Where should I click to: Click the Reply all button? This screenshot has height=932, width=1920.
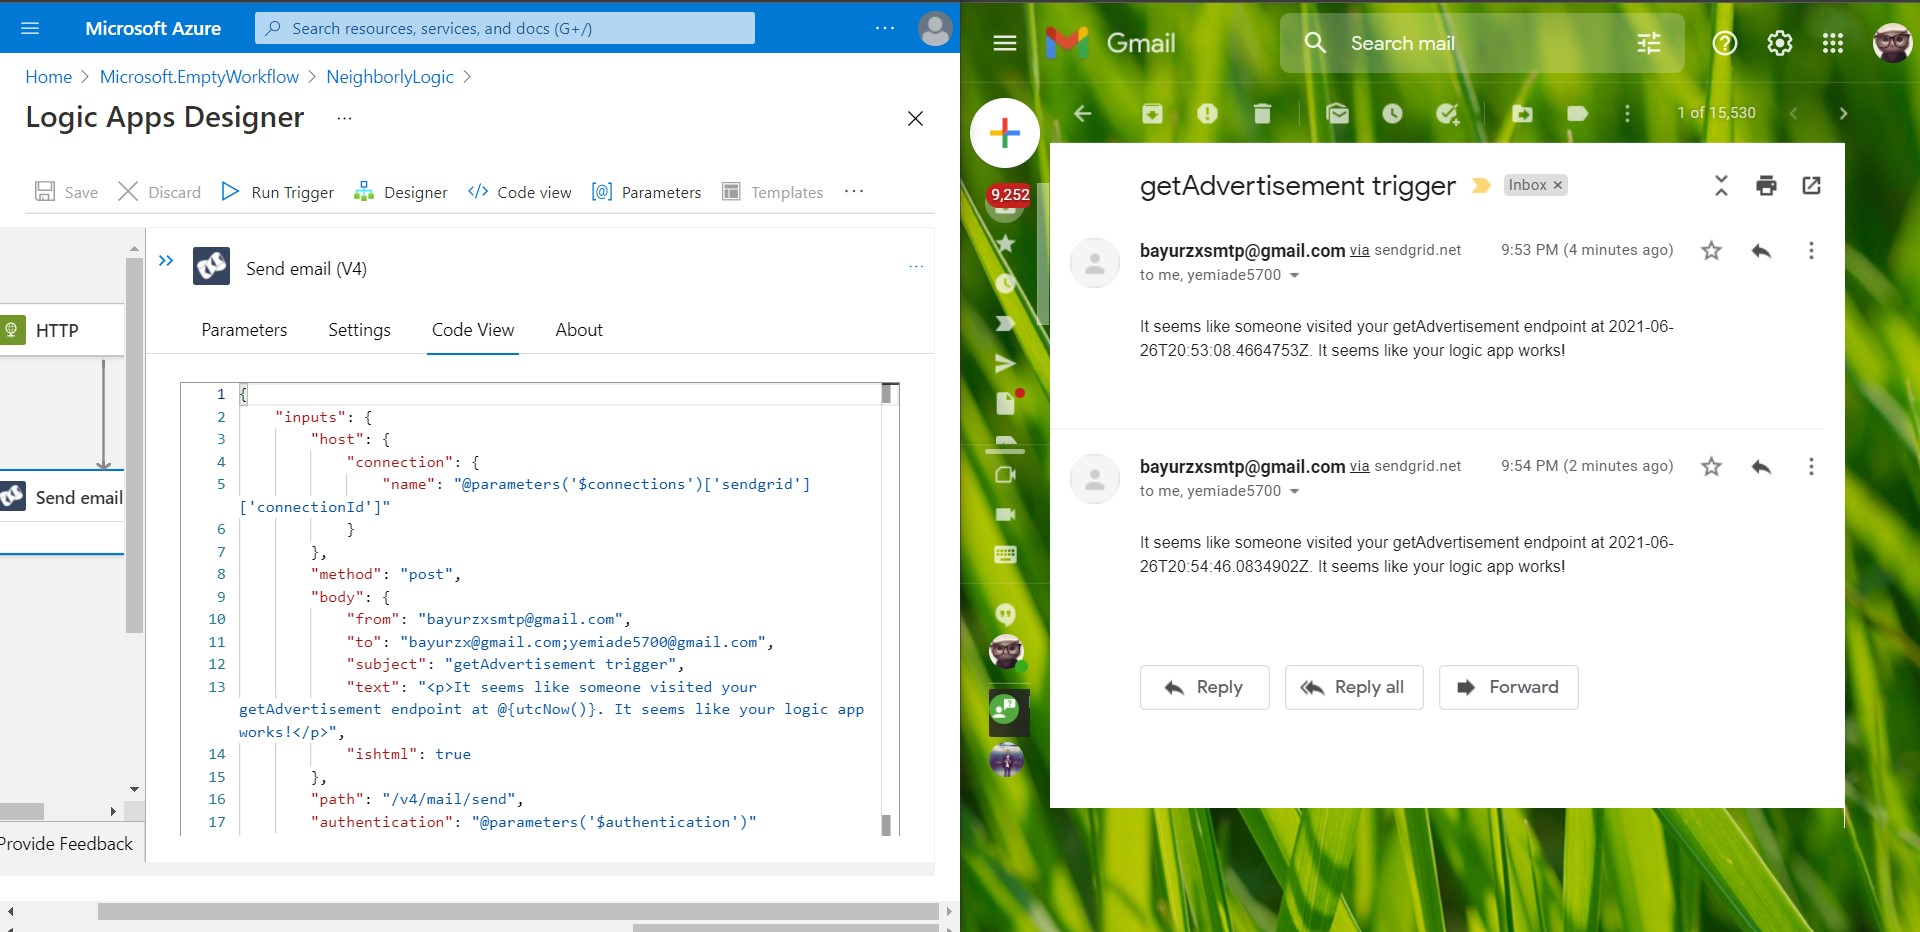[x=1354, y=688]
